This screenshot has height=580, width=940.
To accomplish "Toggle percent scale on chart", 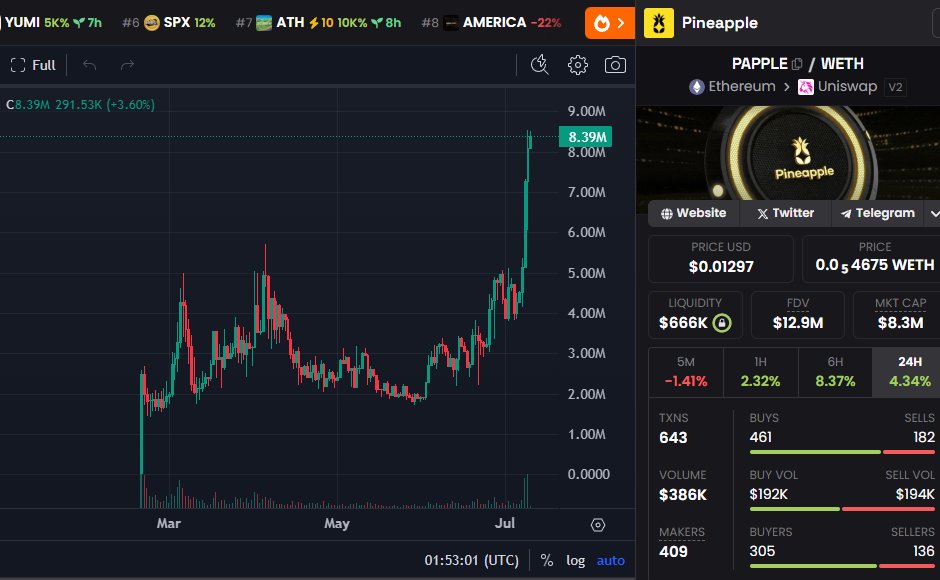I will click(x=547, y=560).
